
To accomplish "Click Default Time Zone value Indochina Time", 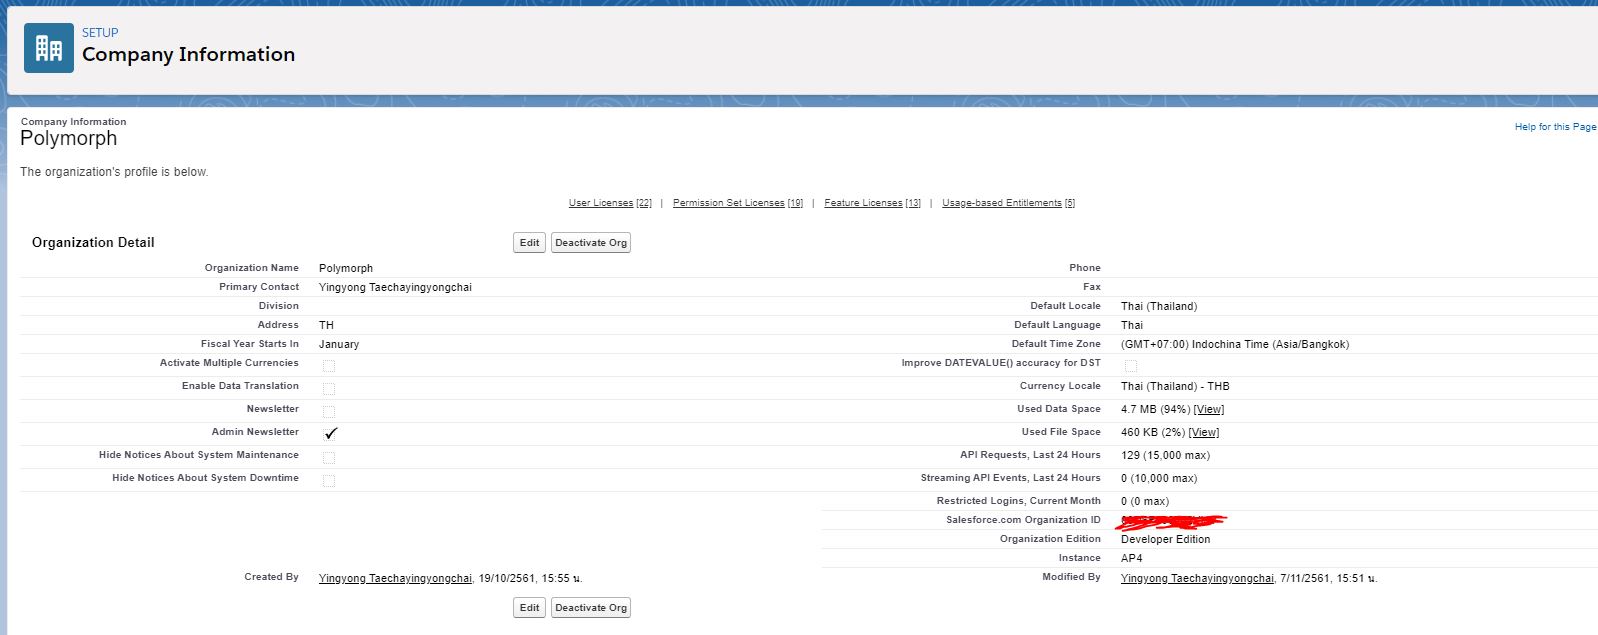I will click(1235, 345).
